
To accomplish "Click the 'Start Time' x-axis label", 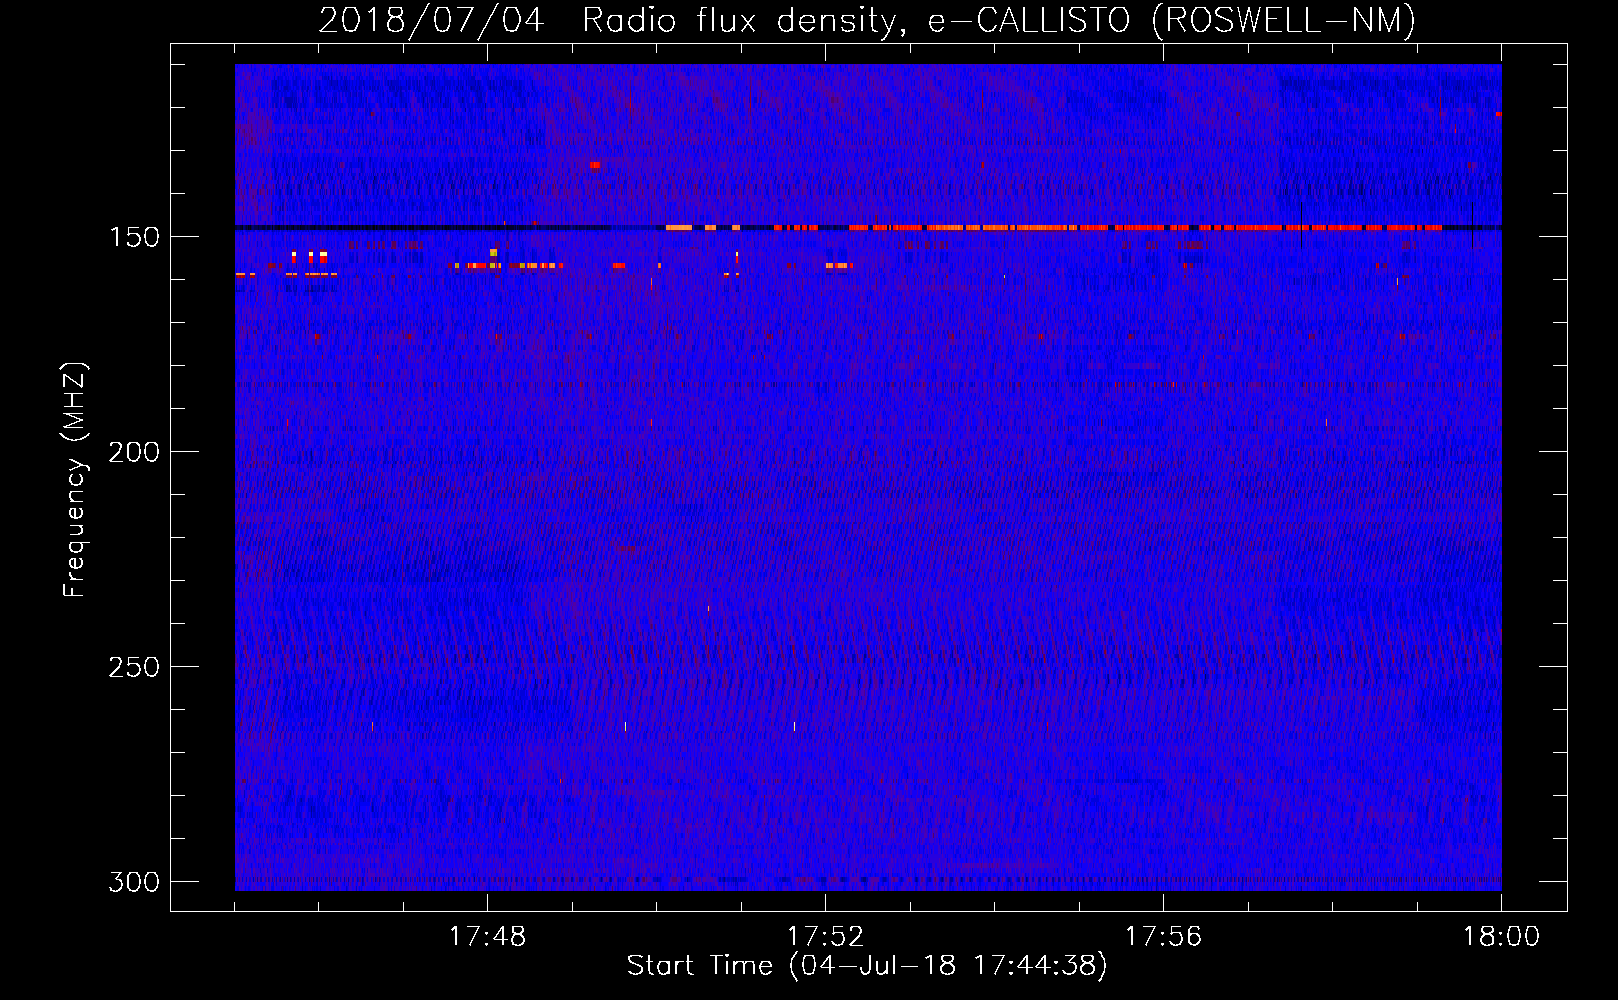I will tap(867, 966).
